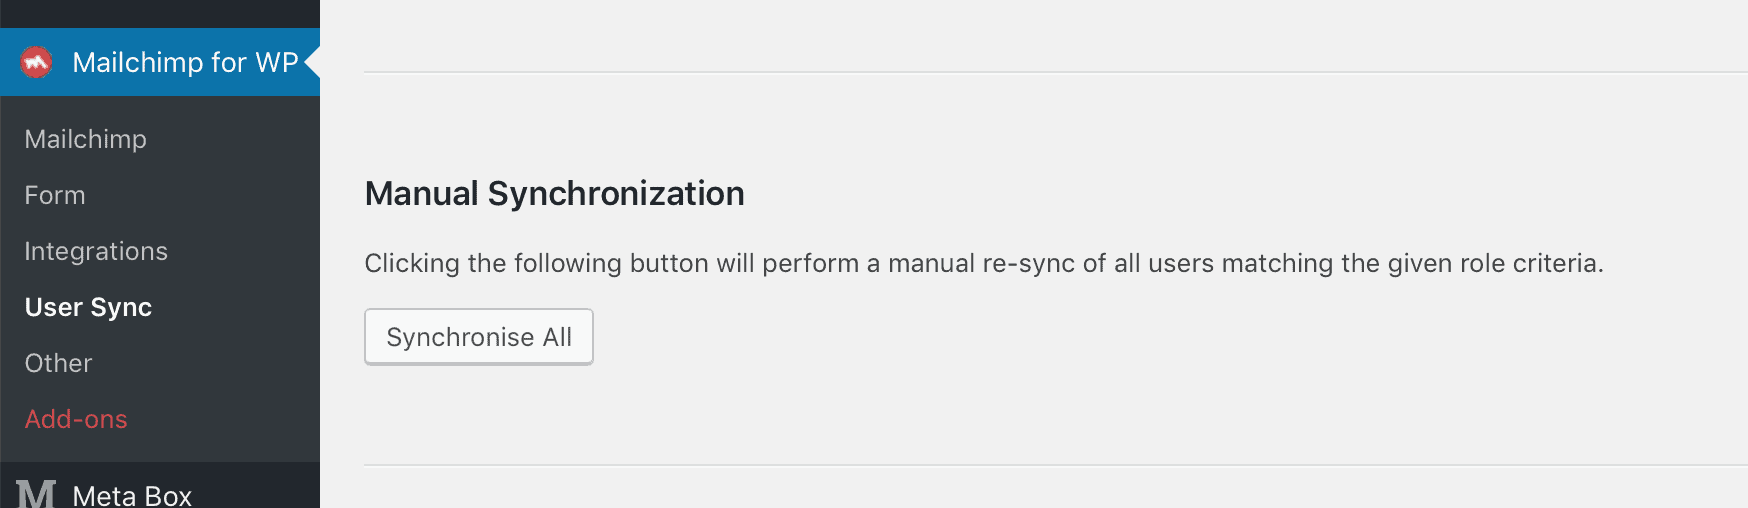Click the manual re-sync description paragraph
This screenshot has width=1748, height=508.
coord(984,263)
